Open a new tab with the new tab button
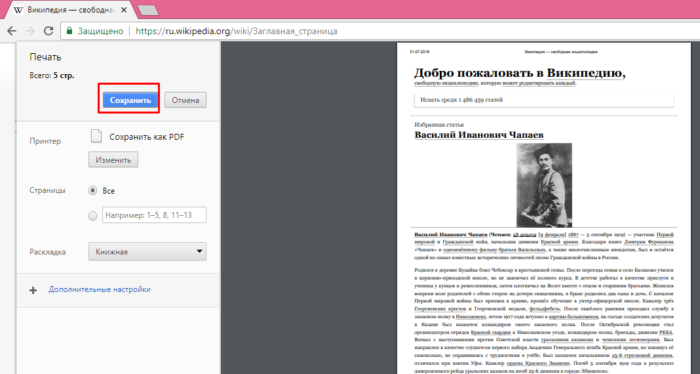 point(148,10)
